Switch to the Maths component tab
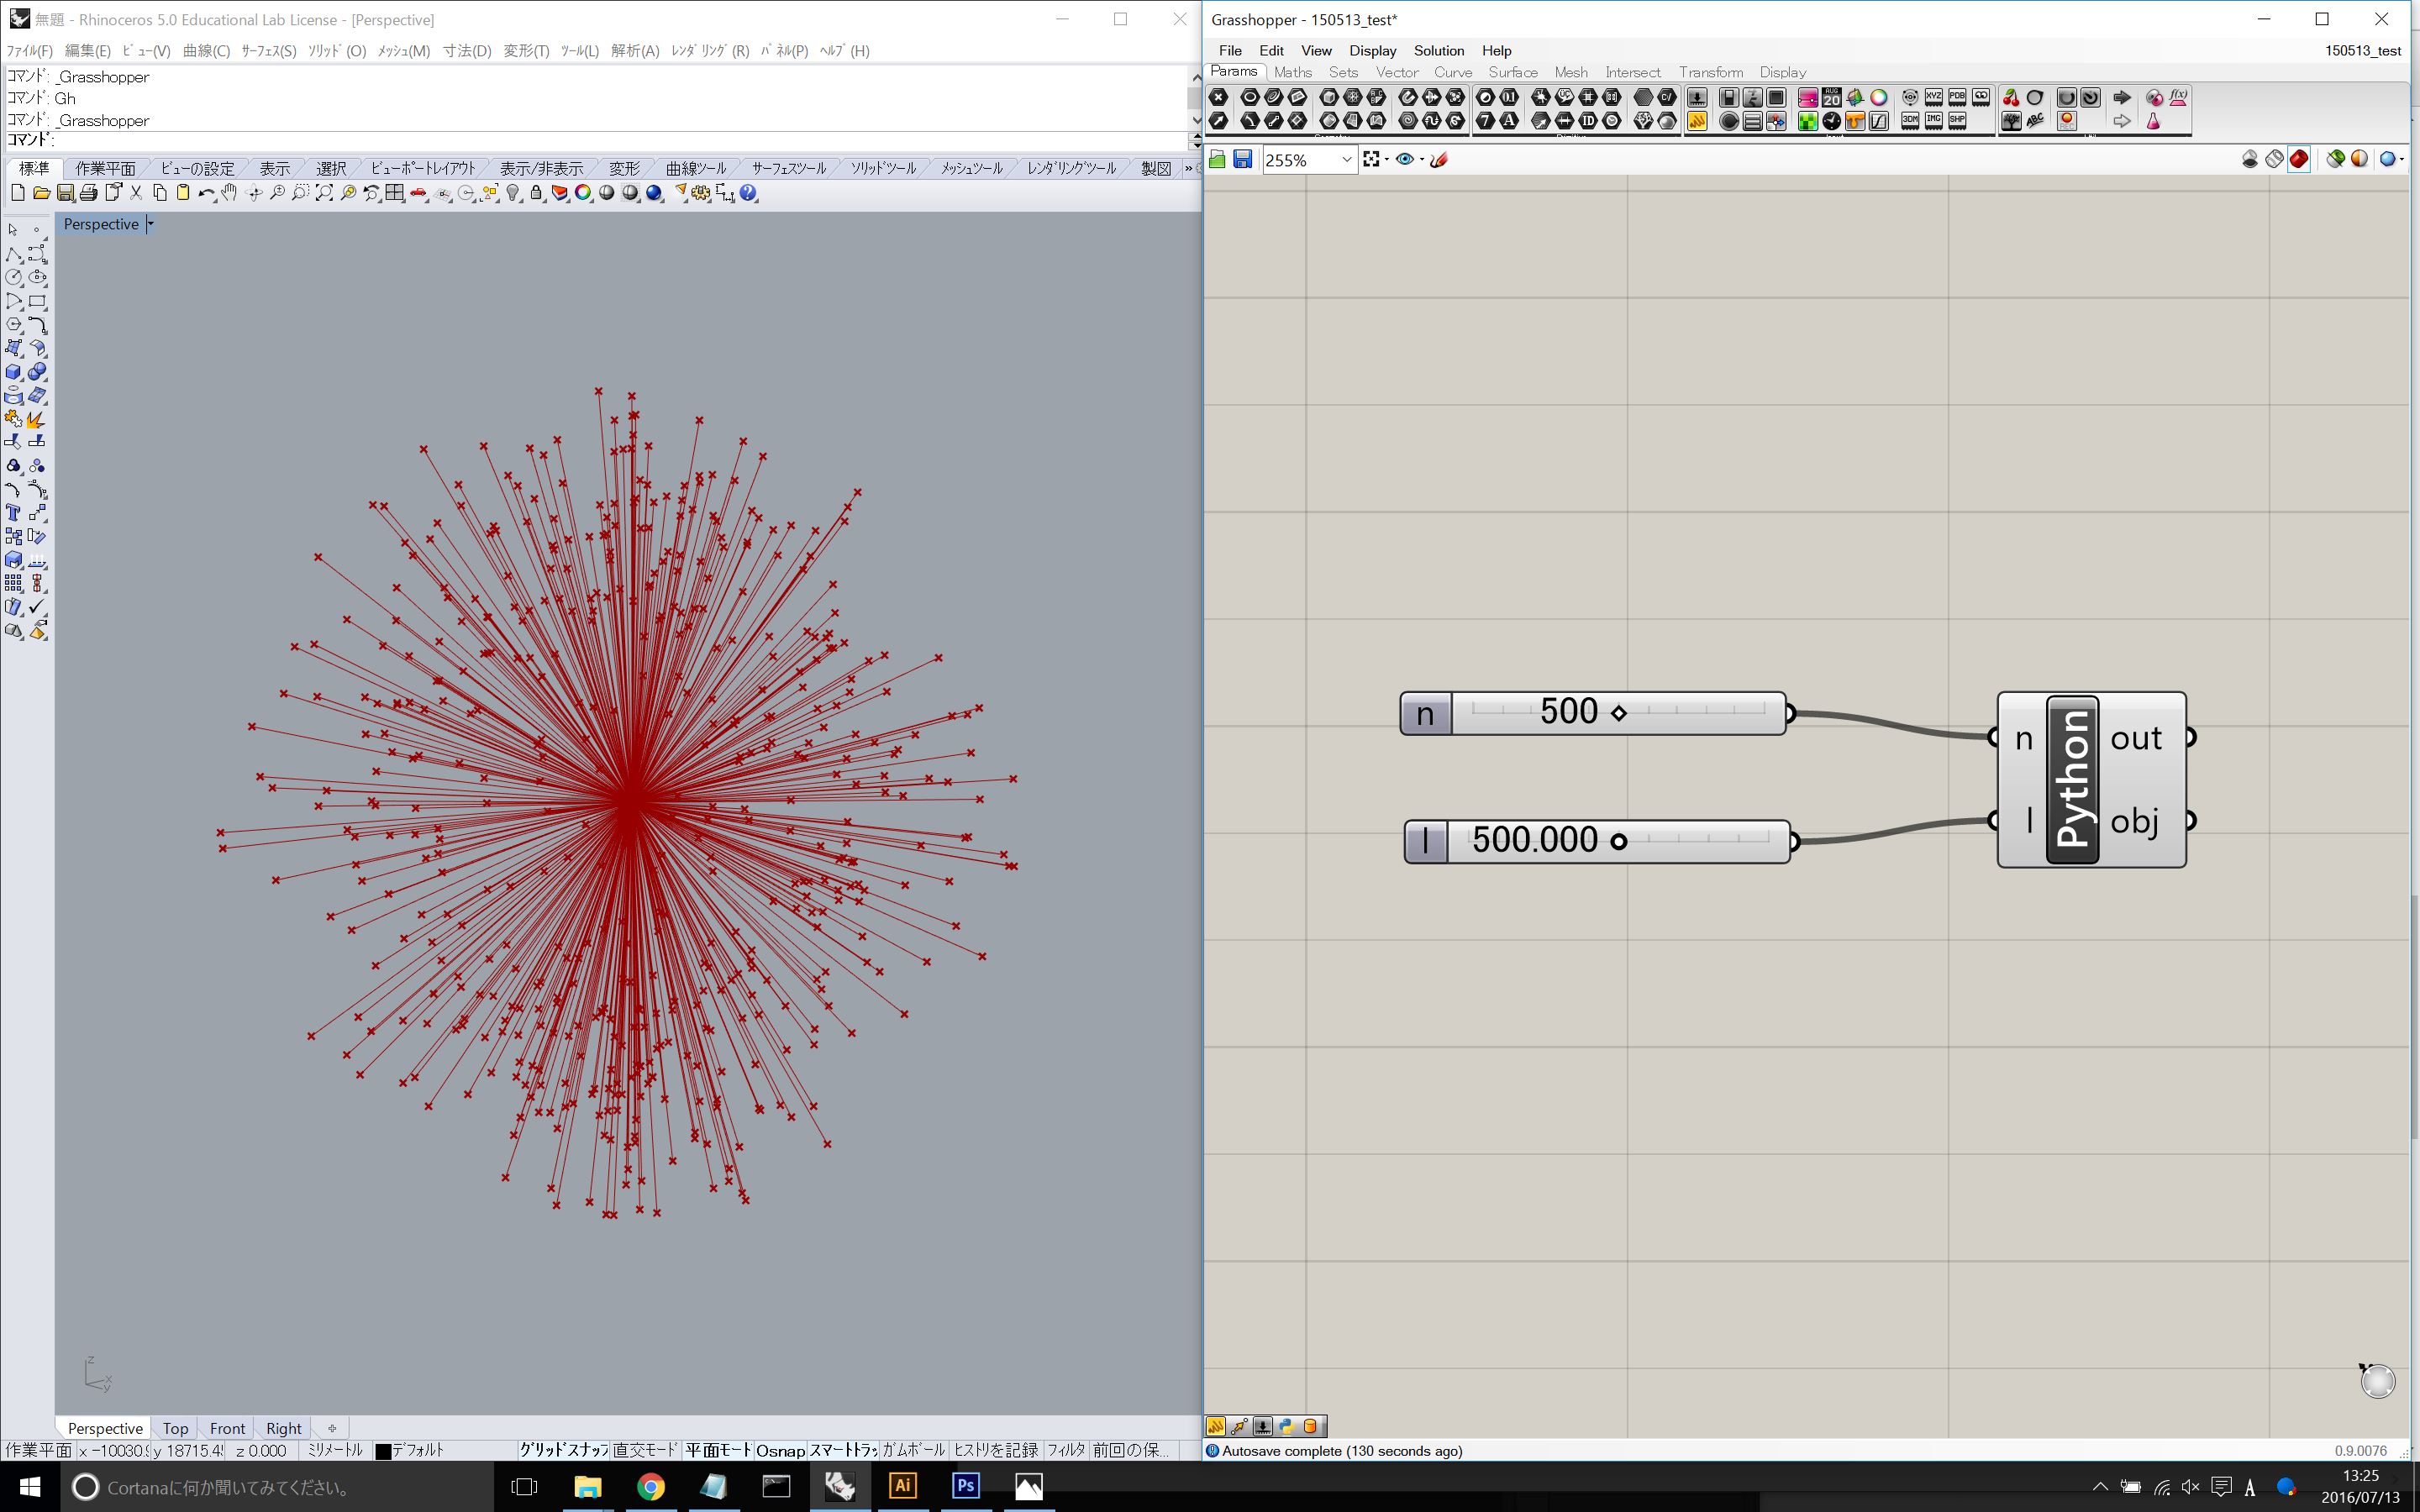Image resolution: width=2420 pixels, height=1512 pixels. tap(1292, 72)
